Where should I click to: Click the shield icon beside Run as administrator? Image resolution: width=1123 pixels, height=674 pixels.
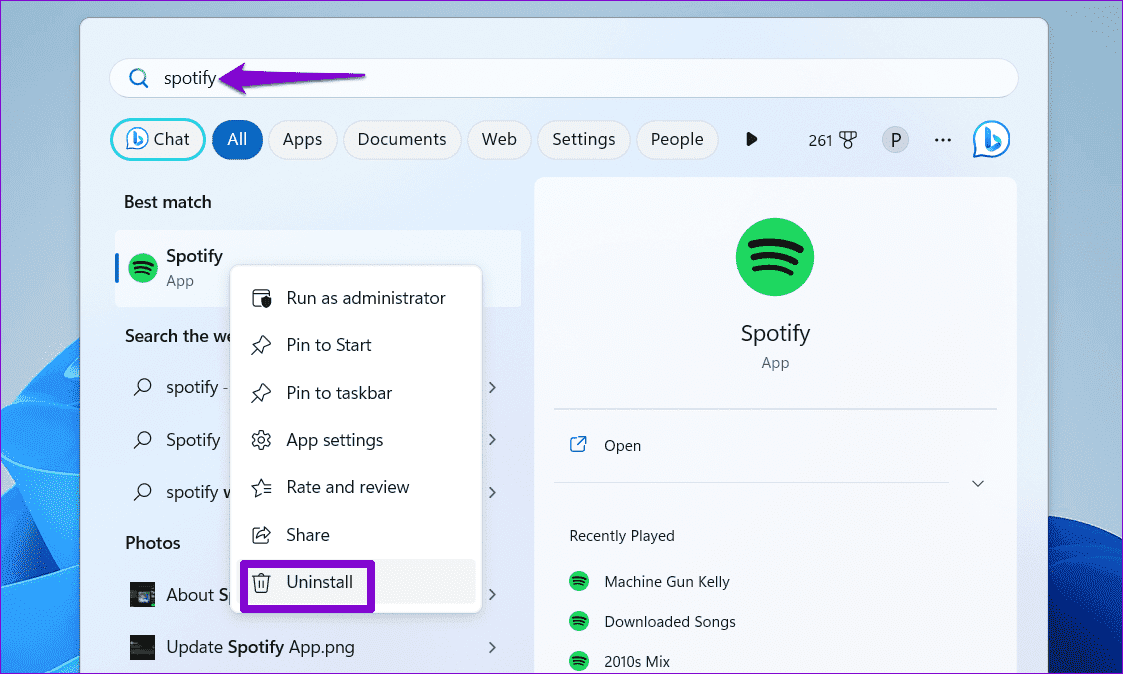[261, 298]
